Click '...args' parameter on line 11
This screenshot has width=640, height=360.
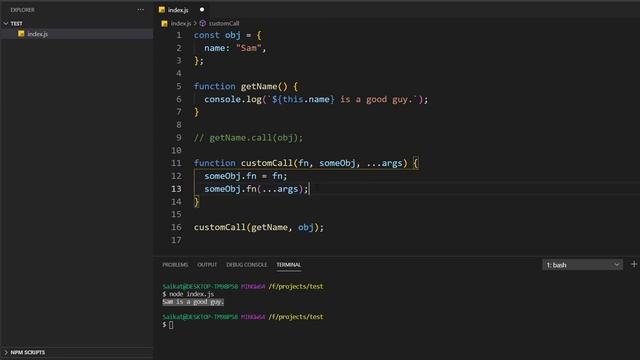(384, 163)
